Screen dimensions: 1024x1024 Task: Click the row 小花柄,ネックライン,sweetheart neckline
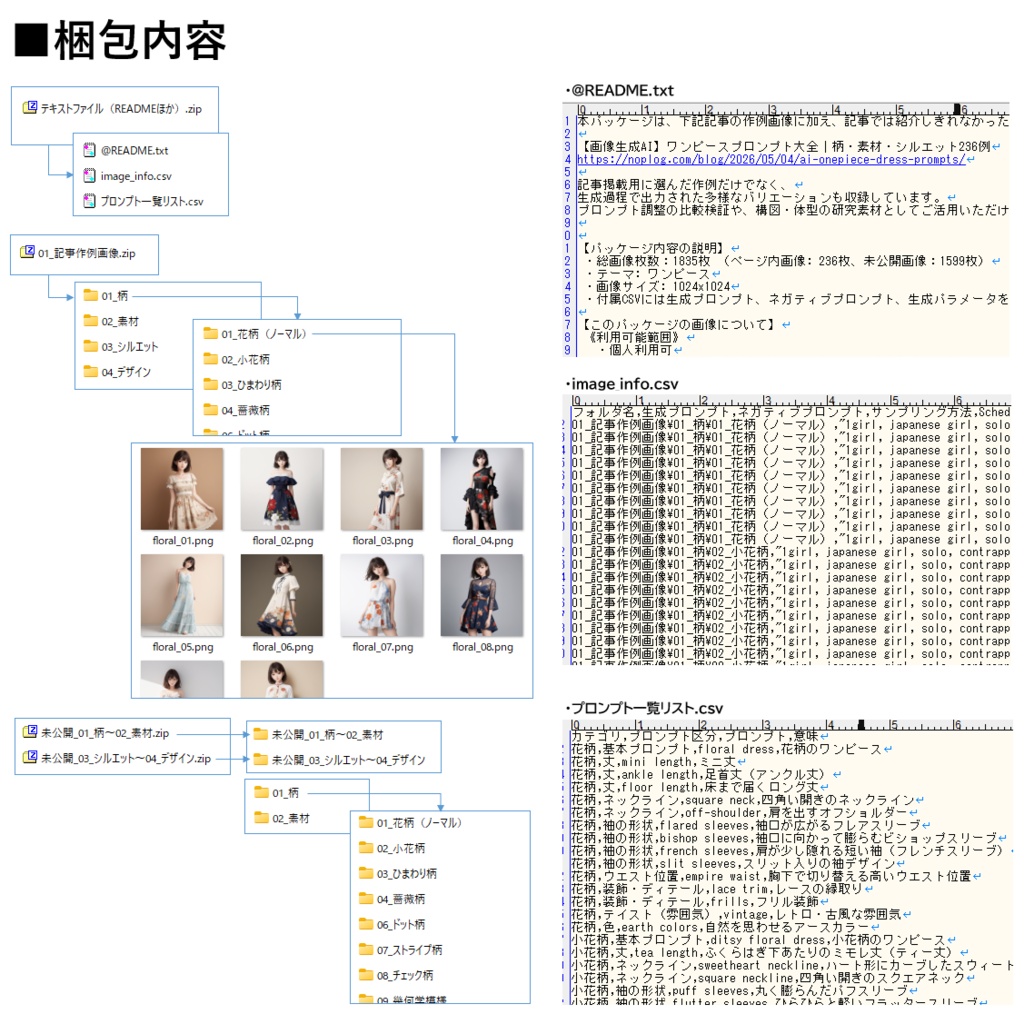tap(792, 965)
